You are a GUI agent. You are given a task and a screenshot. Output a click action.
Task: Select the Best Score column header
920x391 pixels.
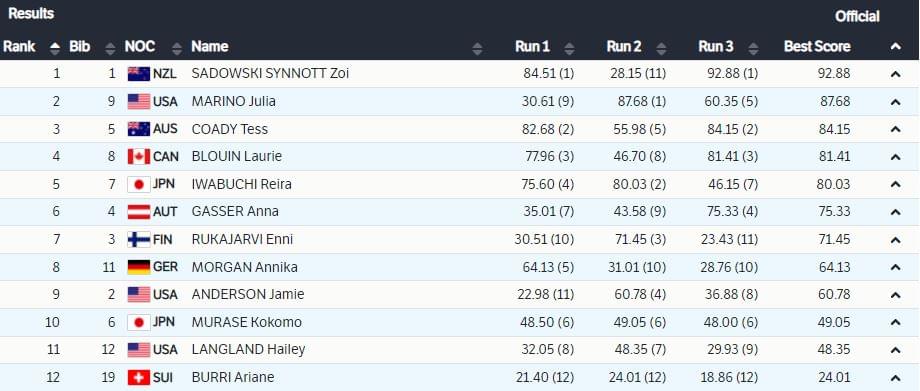[817, 46]
